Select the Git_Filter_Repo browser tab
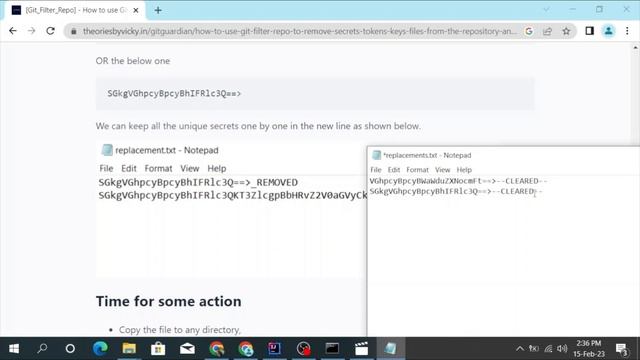Image resolution: width=640 pixels, height=360 pixels. pyautogui.click(x=76, y=10)
